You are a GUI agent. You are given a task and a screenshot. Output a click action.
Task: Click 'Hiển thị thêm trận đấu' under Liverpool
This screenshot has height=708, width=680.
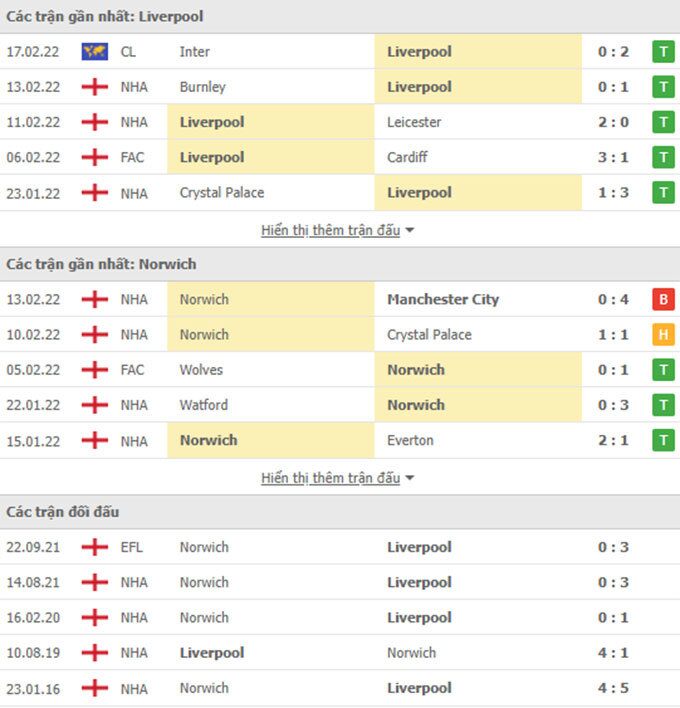[330, 230]
